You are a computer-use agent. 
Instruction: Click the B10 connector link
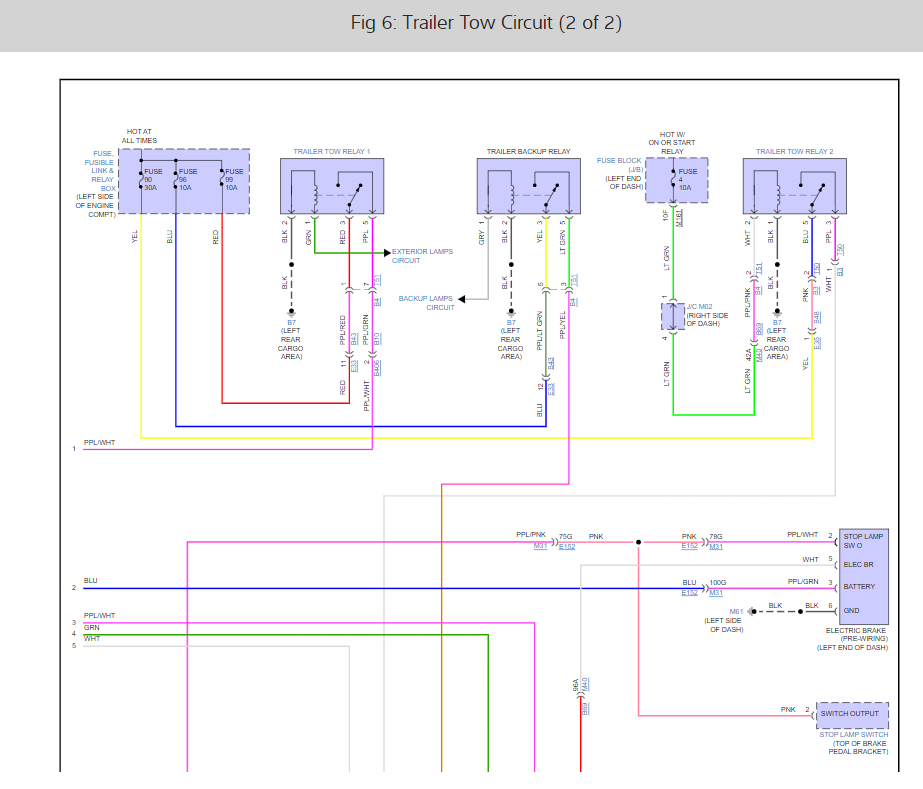click(x=377, y=339)
